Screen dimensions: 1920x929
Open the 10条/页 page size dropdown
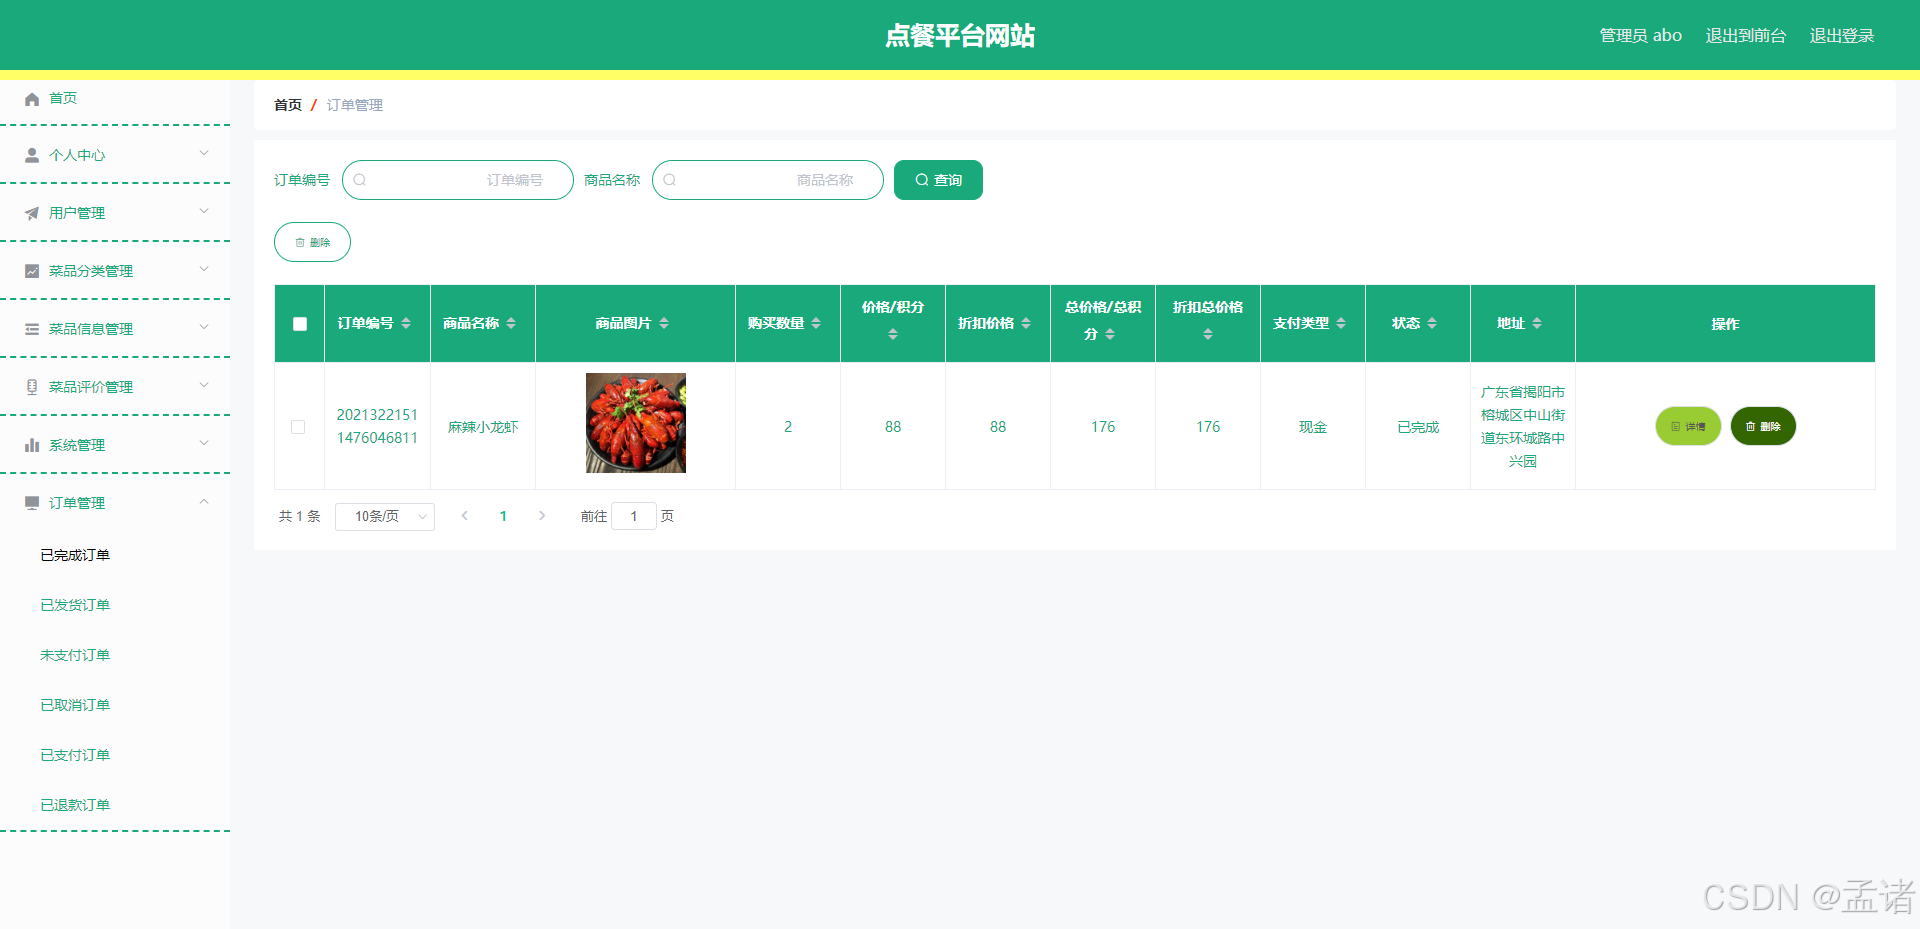pyautogui.click(x=385, y=516)
